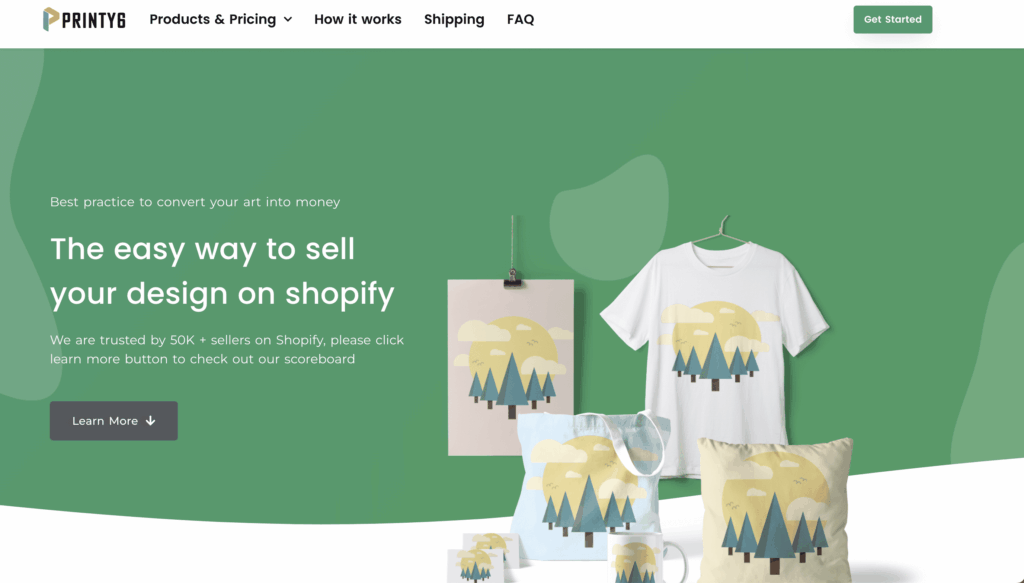The image size is (1024, 583).
Task: Open the Shipping page
Action: (x=454, y=20)
